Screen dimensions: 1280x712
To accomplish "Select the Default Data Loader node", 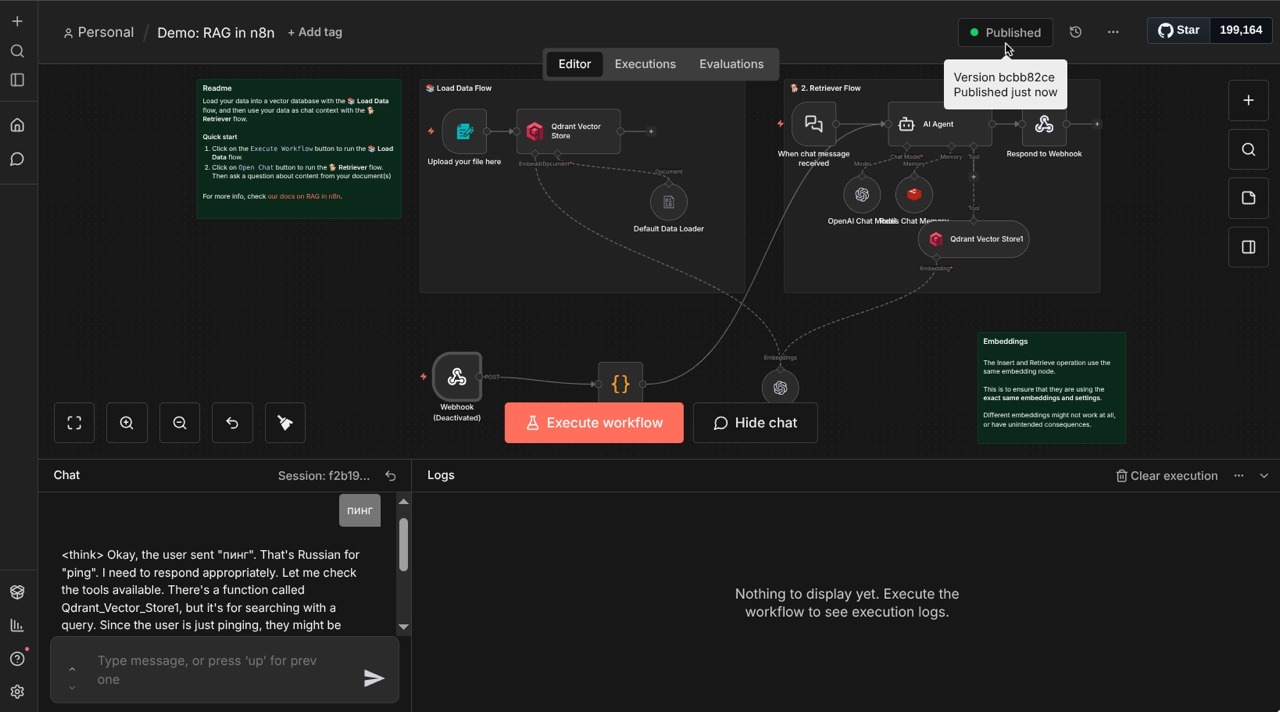I will (669, 202).
